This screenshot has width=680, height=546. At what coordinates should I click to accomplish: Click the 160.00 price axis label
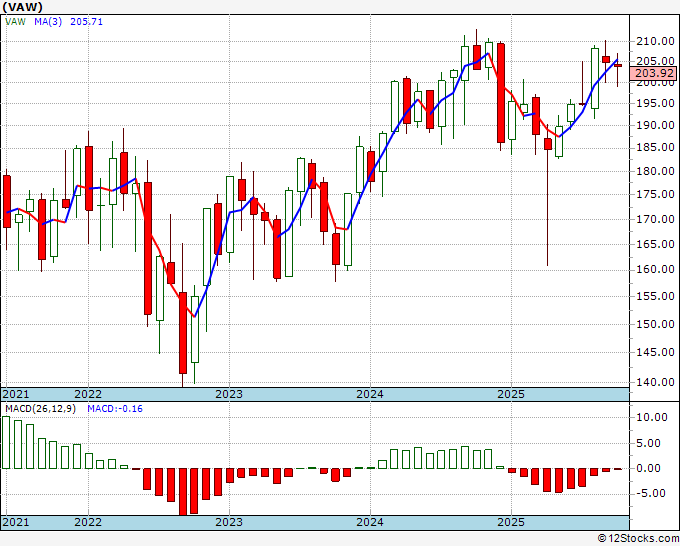(x=655, y=269)
